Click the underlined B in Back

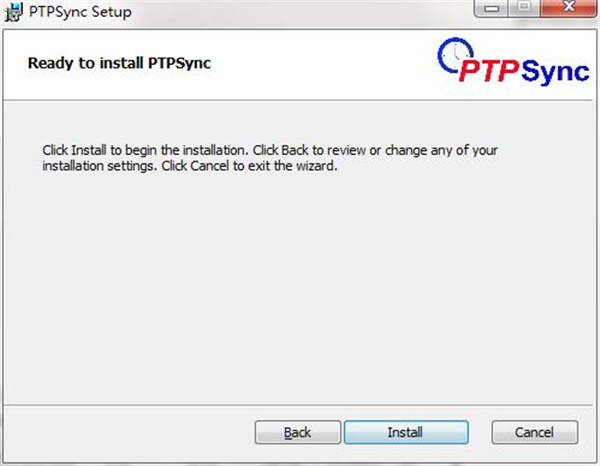coord(288,433)
